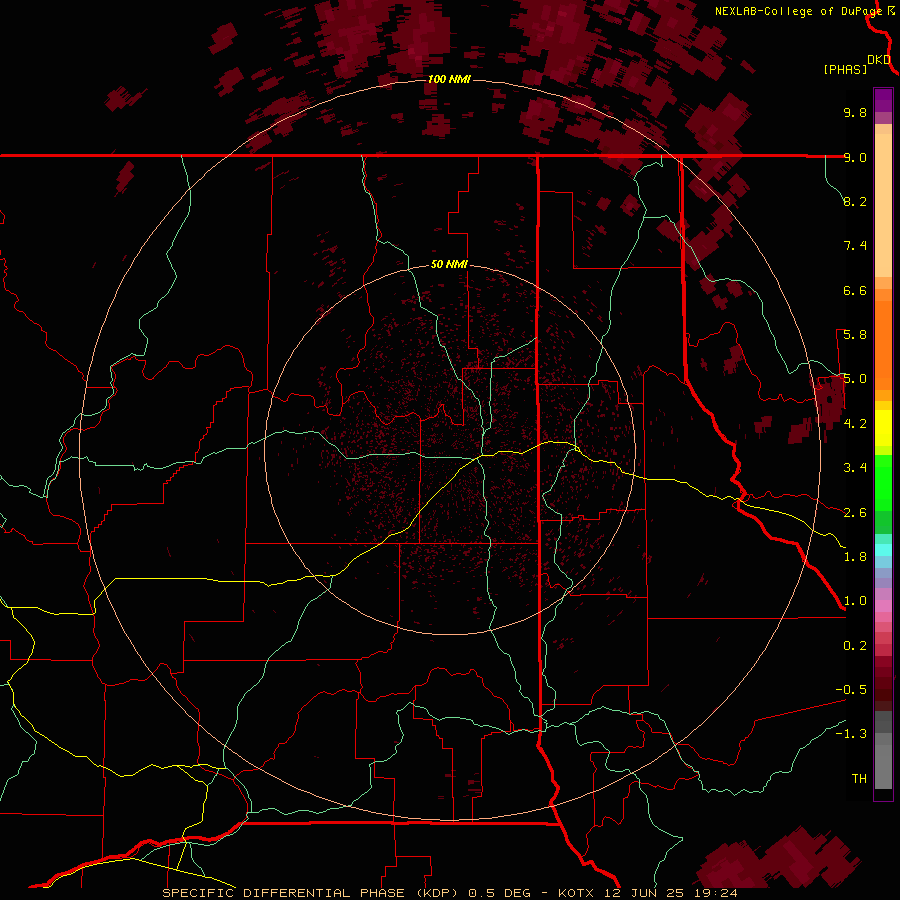Screen dimensions: 900x900
Task: Click the 0.2 scale value
Action: pos(855,646)
